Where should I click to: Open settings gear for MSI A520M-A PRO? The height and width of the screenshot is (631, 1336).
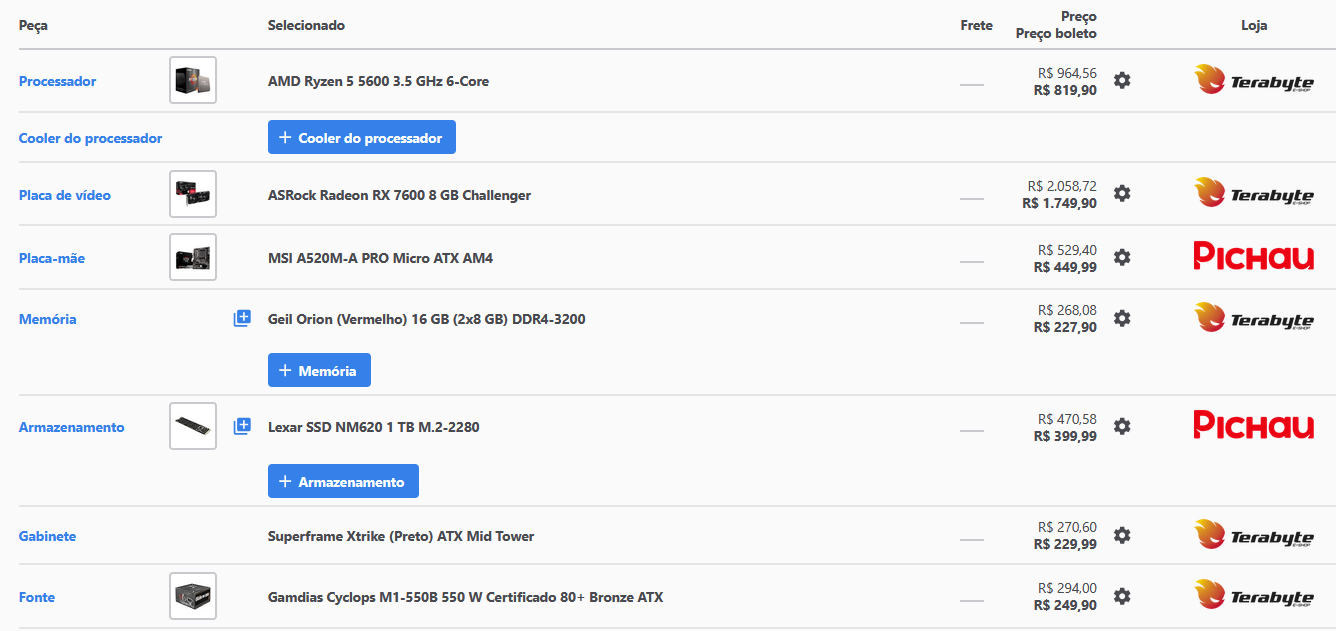click(1122, 257)
